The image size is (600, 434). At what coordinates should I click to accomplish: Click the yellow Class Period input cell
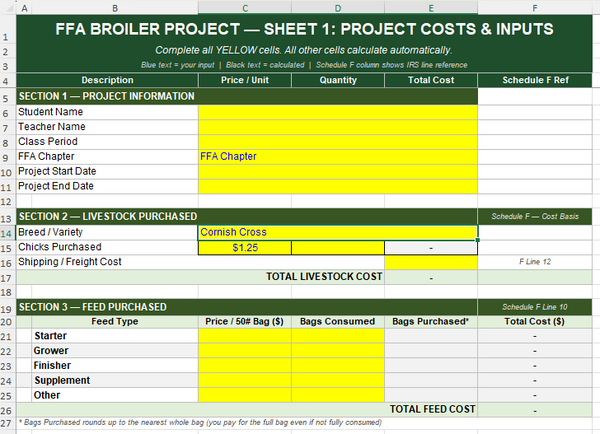coord(338,142)
